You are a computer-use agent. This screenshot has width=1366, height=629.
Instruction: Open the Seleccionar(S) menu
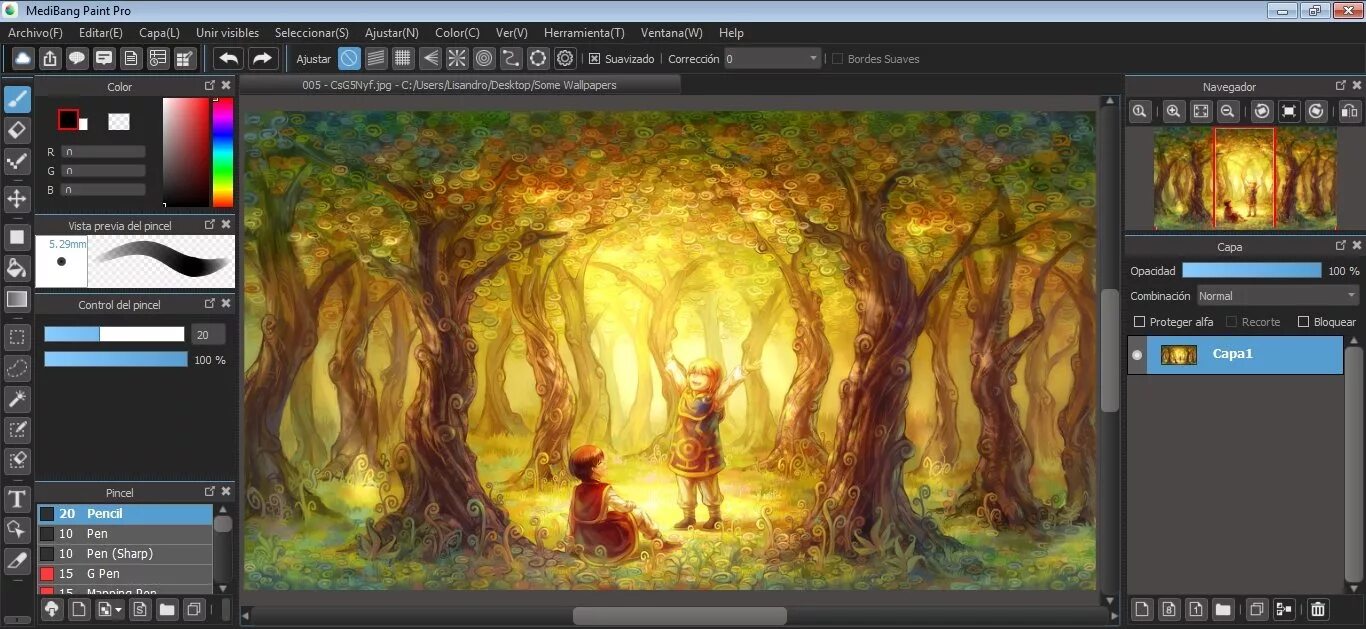(312, 33)
